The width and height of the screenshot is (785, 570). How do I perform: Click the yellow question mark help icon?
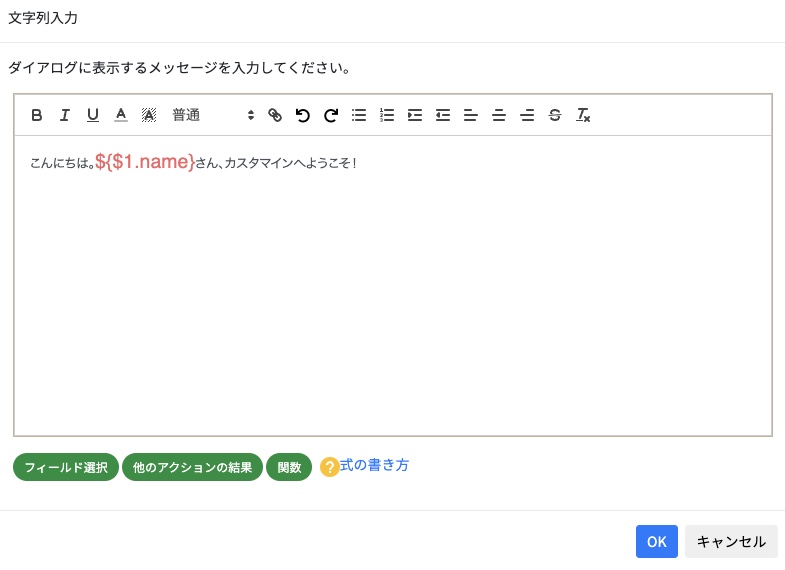[329, 467]
